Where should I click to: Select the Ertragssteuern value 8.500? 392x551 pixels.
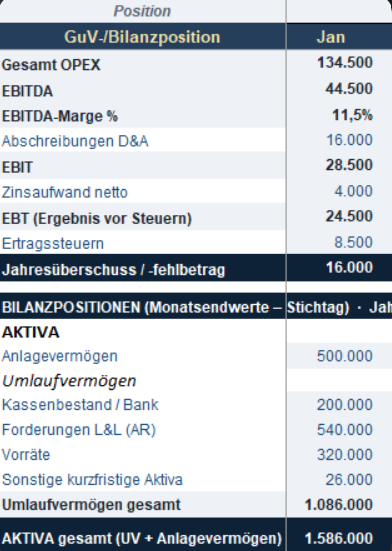(x=353, y=242)
